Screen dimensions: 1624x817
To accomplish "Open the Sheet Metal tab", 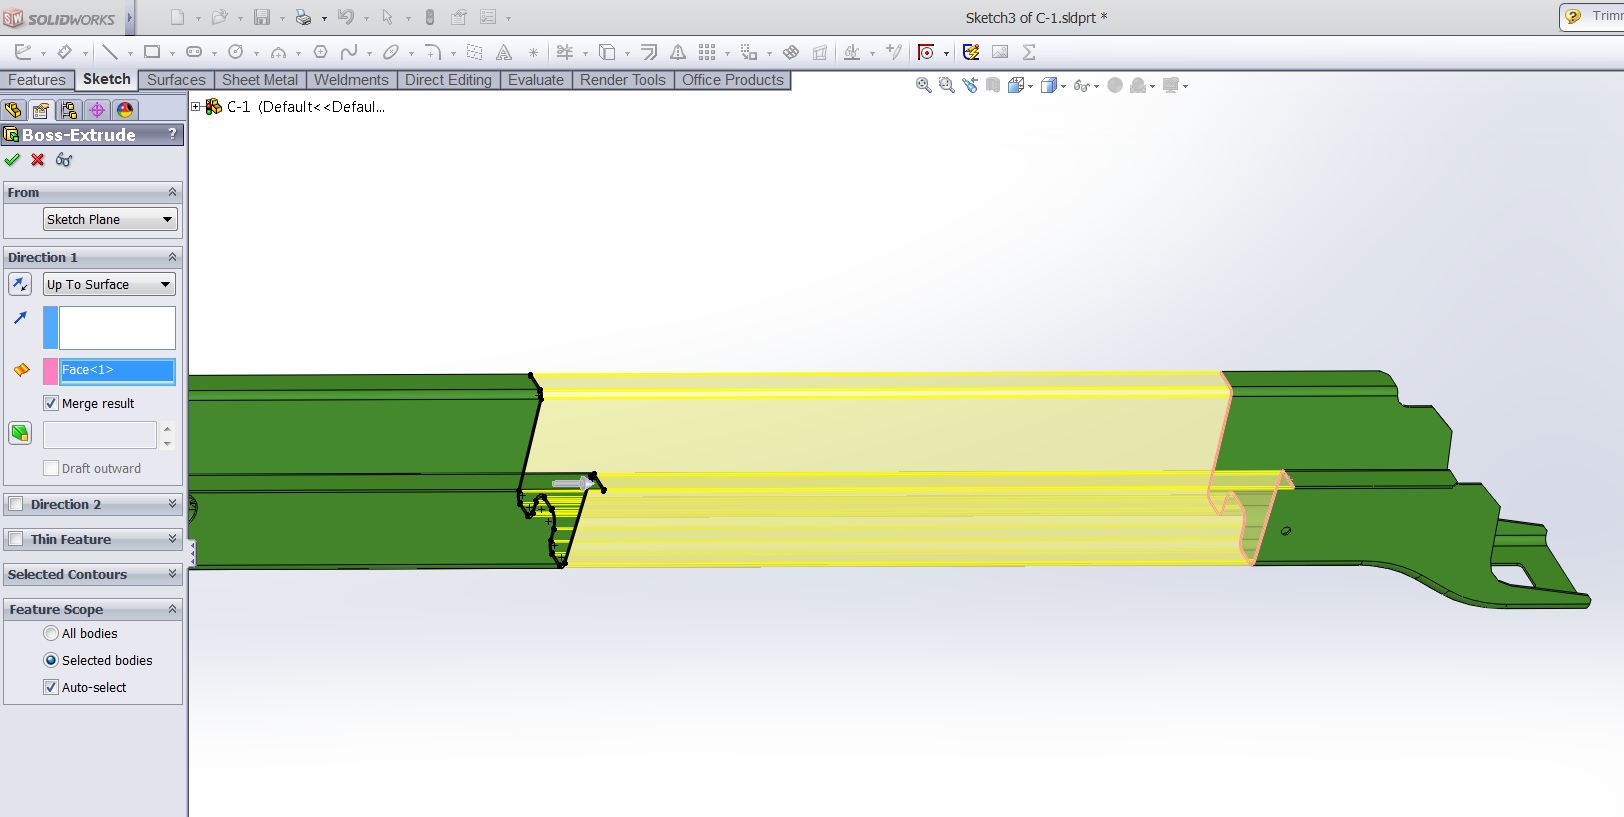I will pyautogui.click(x=259, y=80).
